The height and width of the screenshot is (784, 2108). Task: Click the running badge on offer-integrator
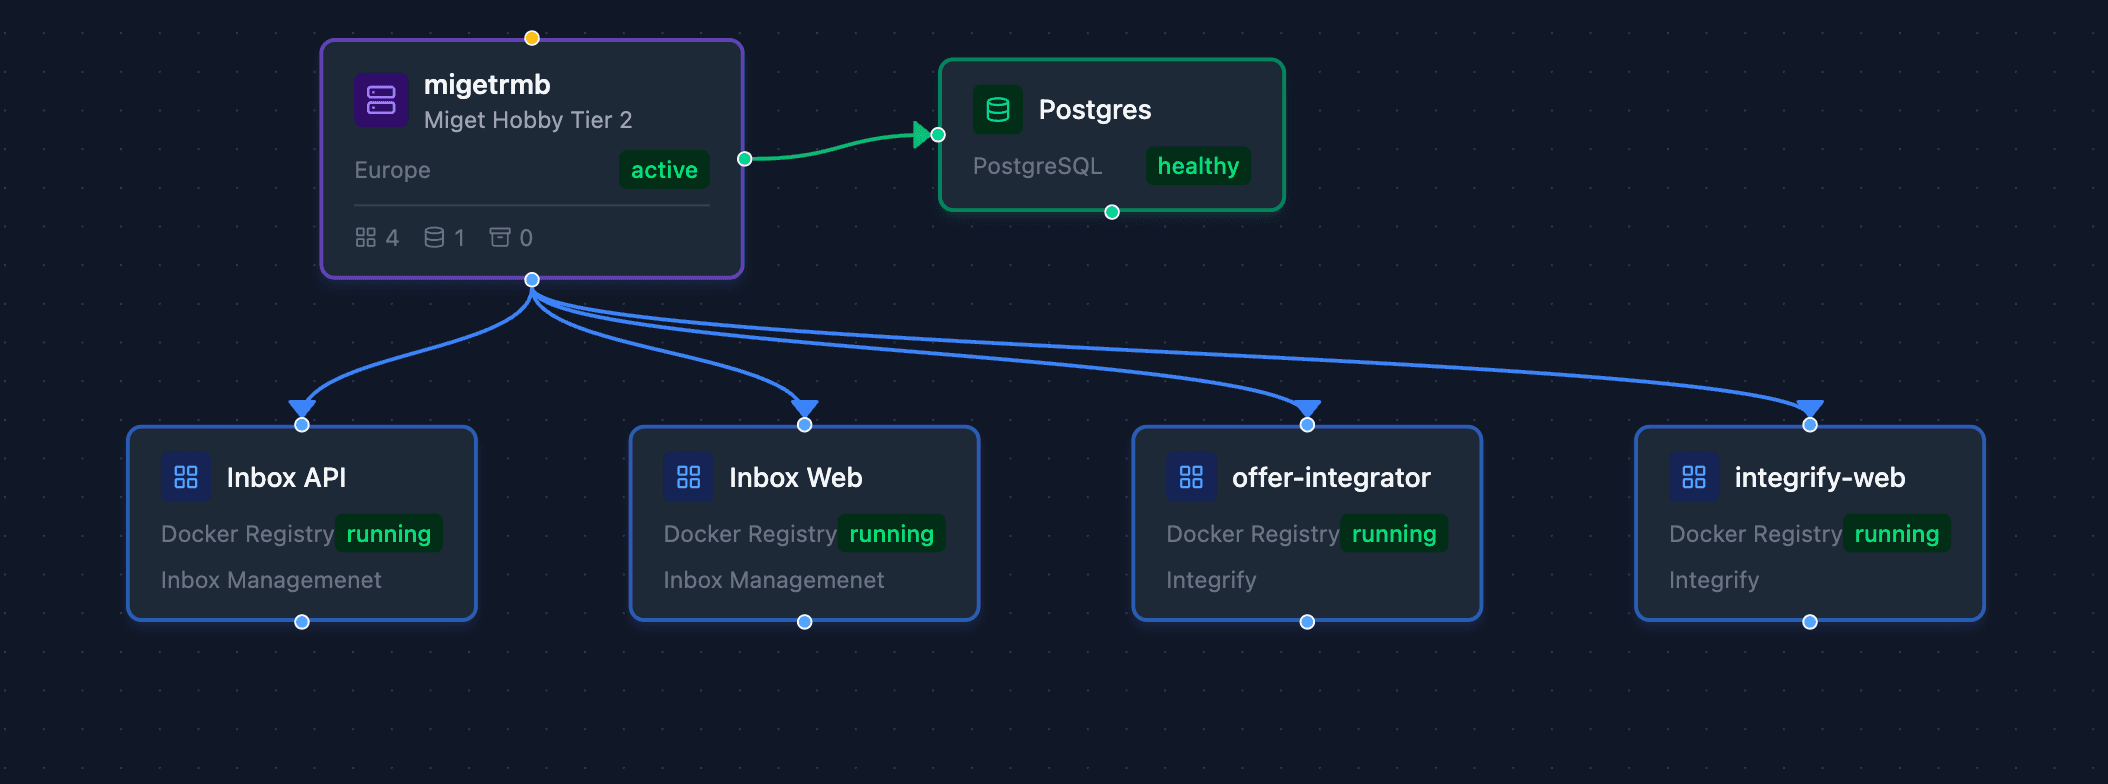(1394, 534)
